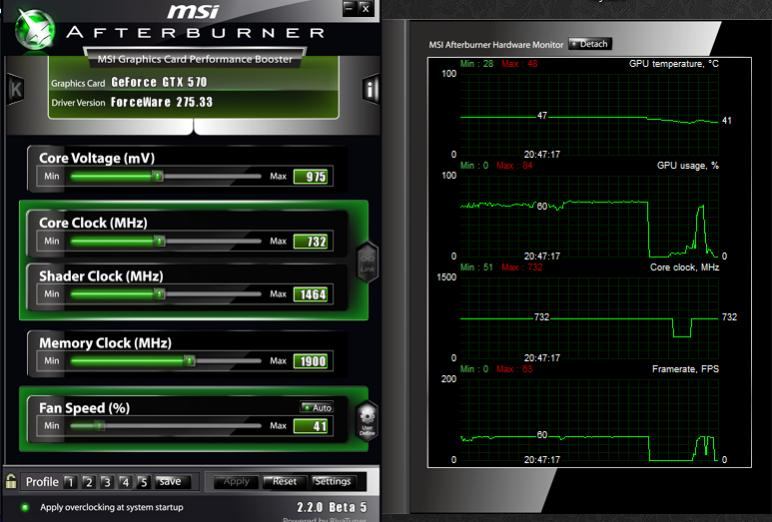Viewport: 772px width, 522px height.
Task: Click the Framerate FPS graph
Action: click(x=589, y=420)
